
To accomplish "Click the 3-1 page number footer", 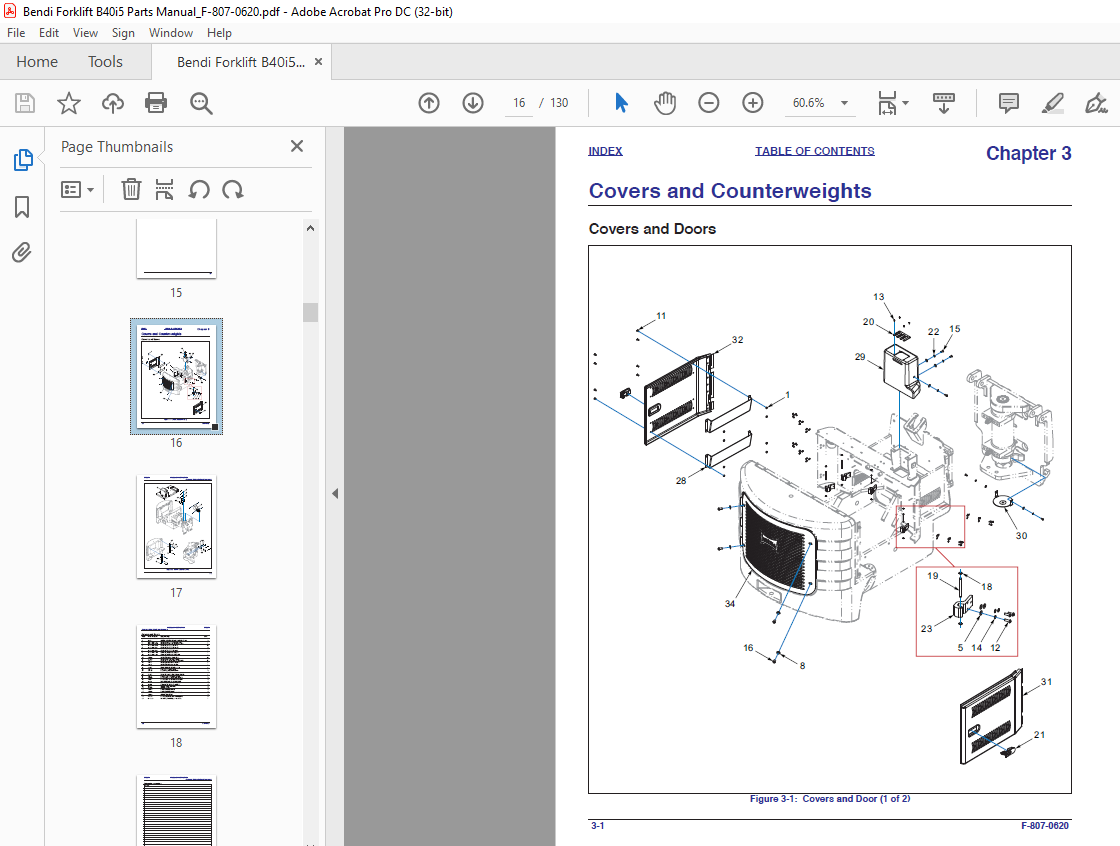I will pos(597,825).
